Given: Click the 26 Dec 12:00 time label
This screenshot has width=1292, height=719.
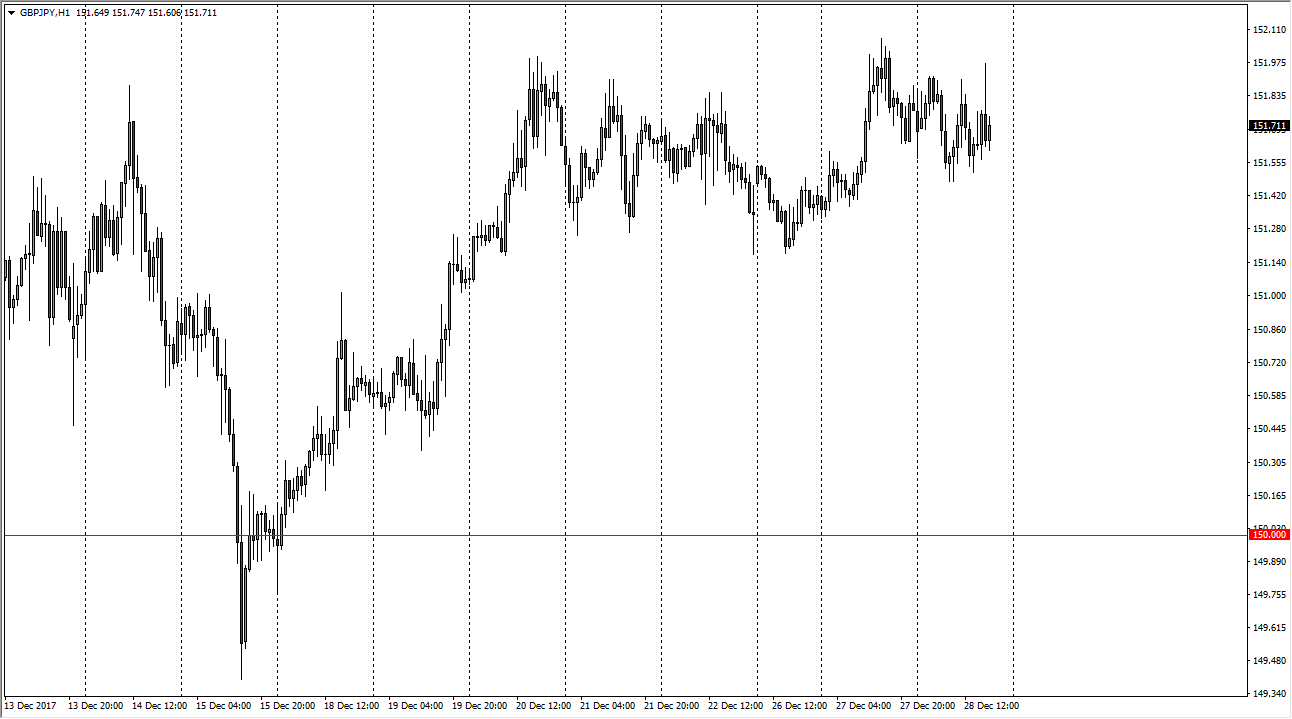Looking at the screenshot, I should click(798, 706).
